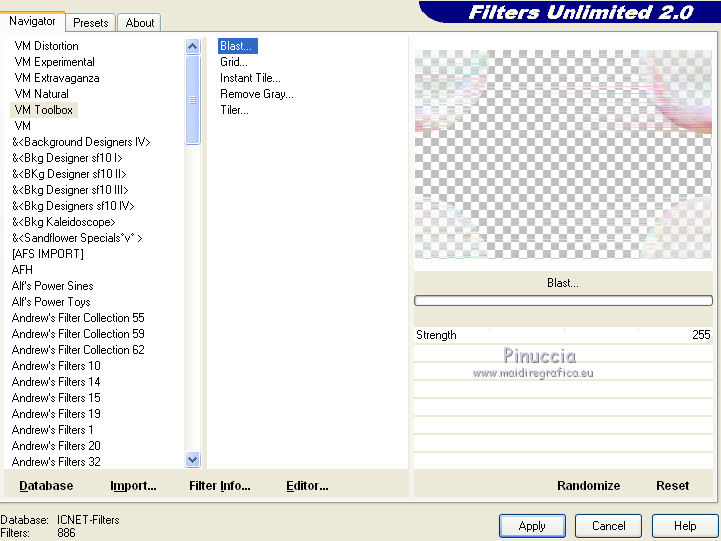Open the Help button
The height and width of the screenshot is (541, 721).
pyautogui.click(x=685, y=526)
